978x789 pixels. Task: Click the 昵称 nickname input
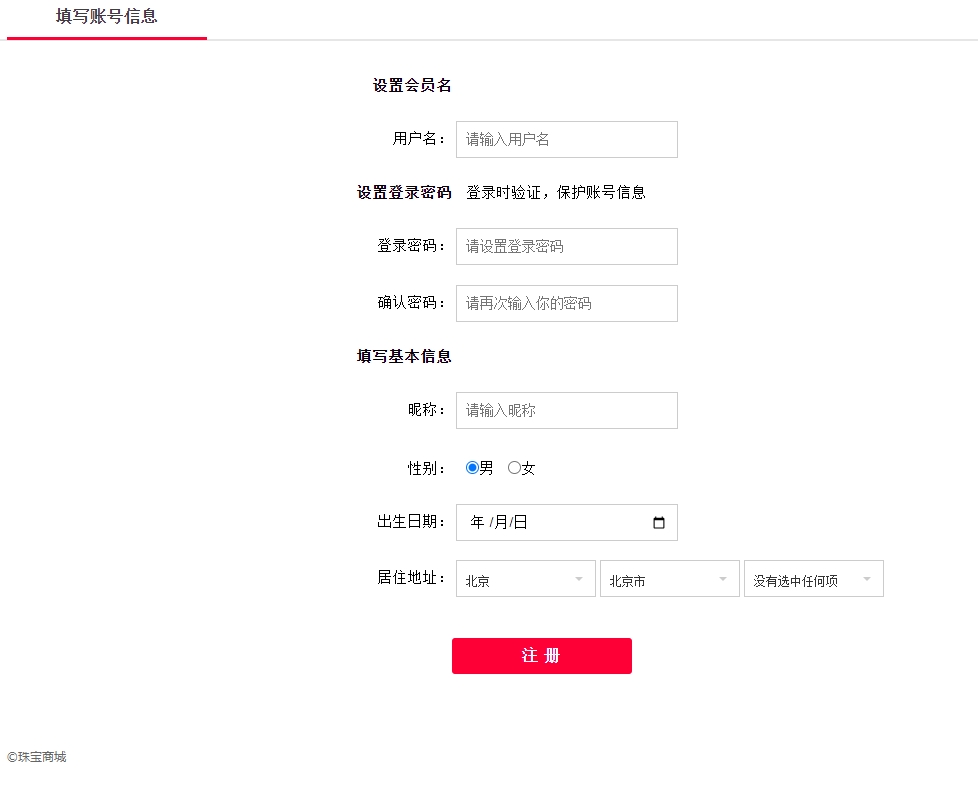click(x=566, y=410)
